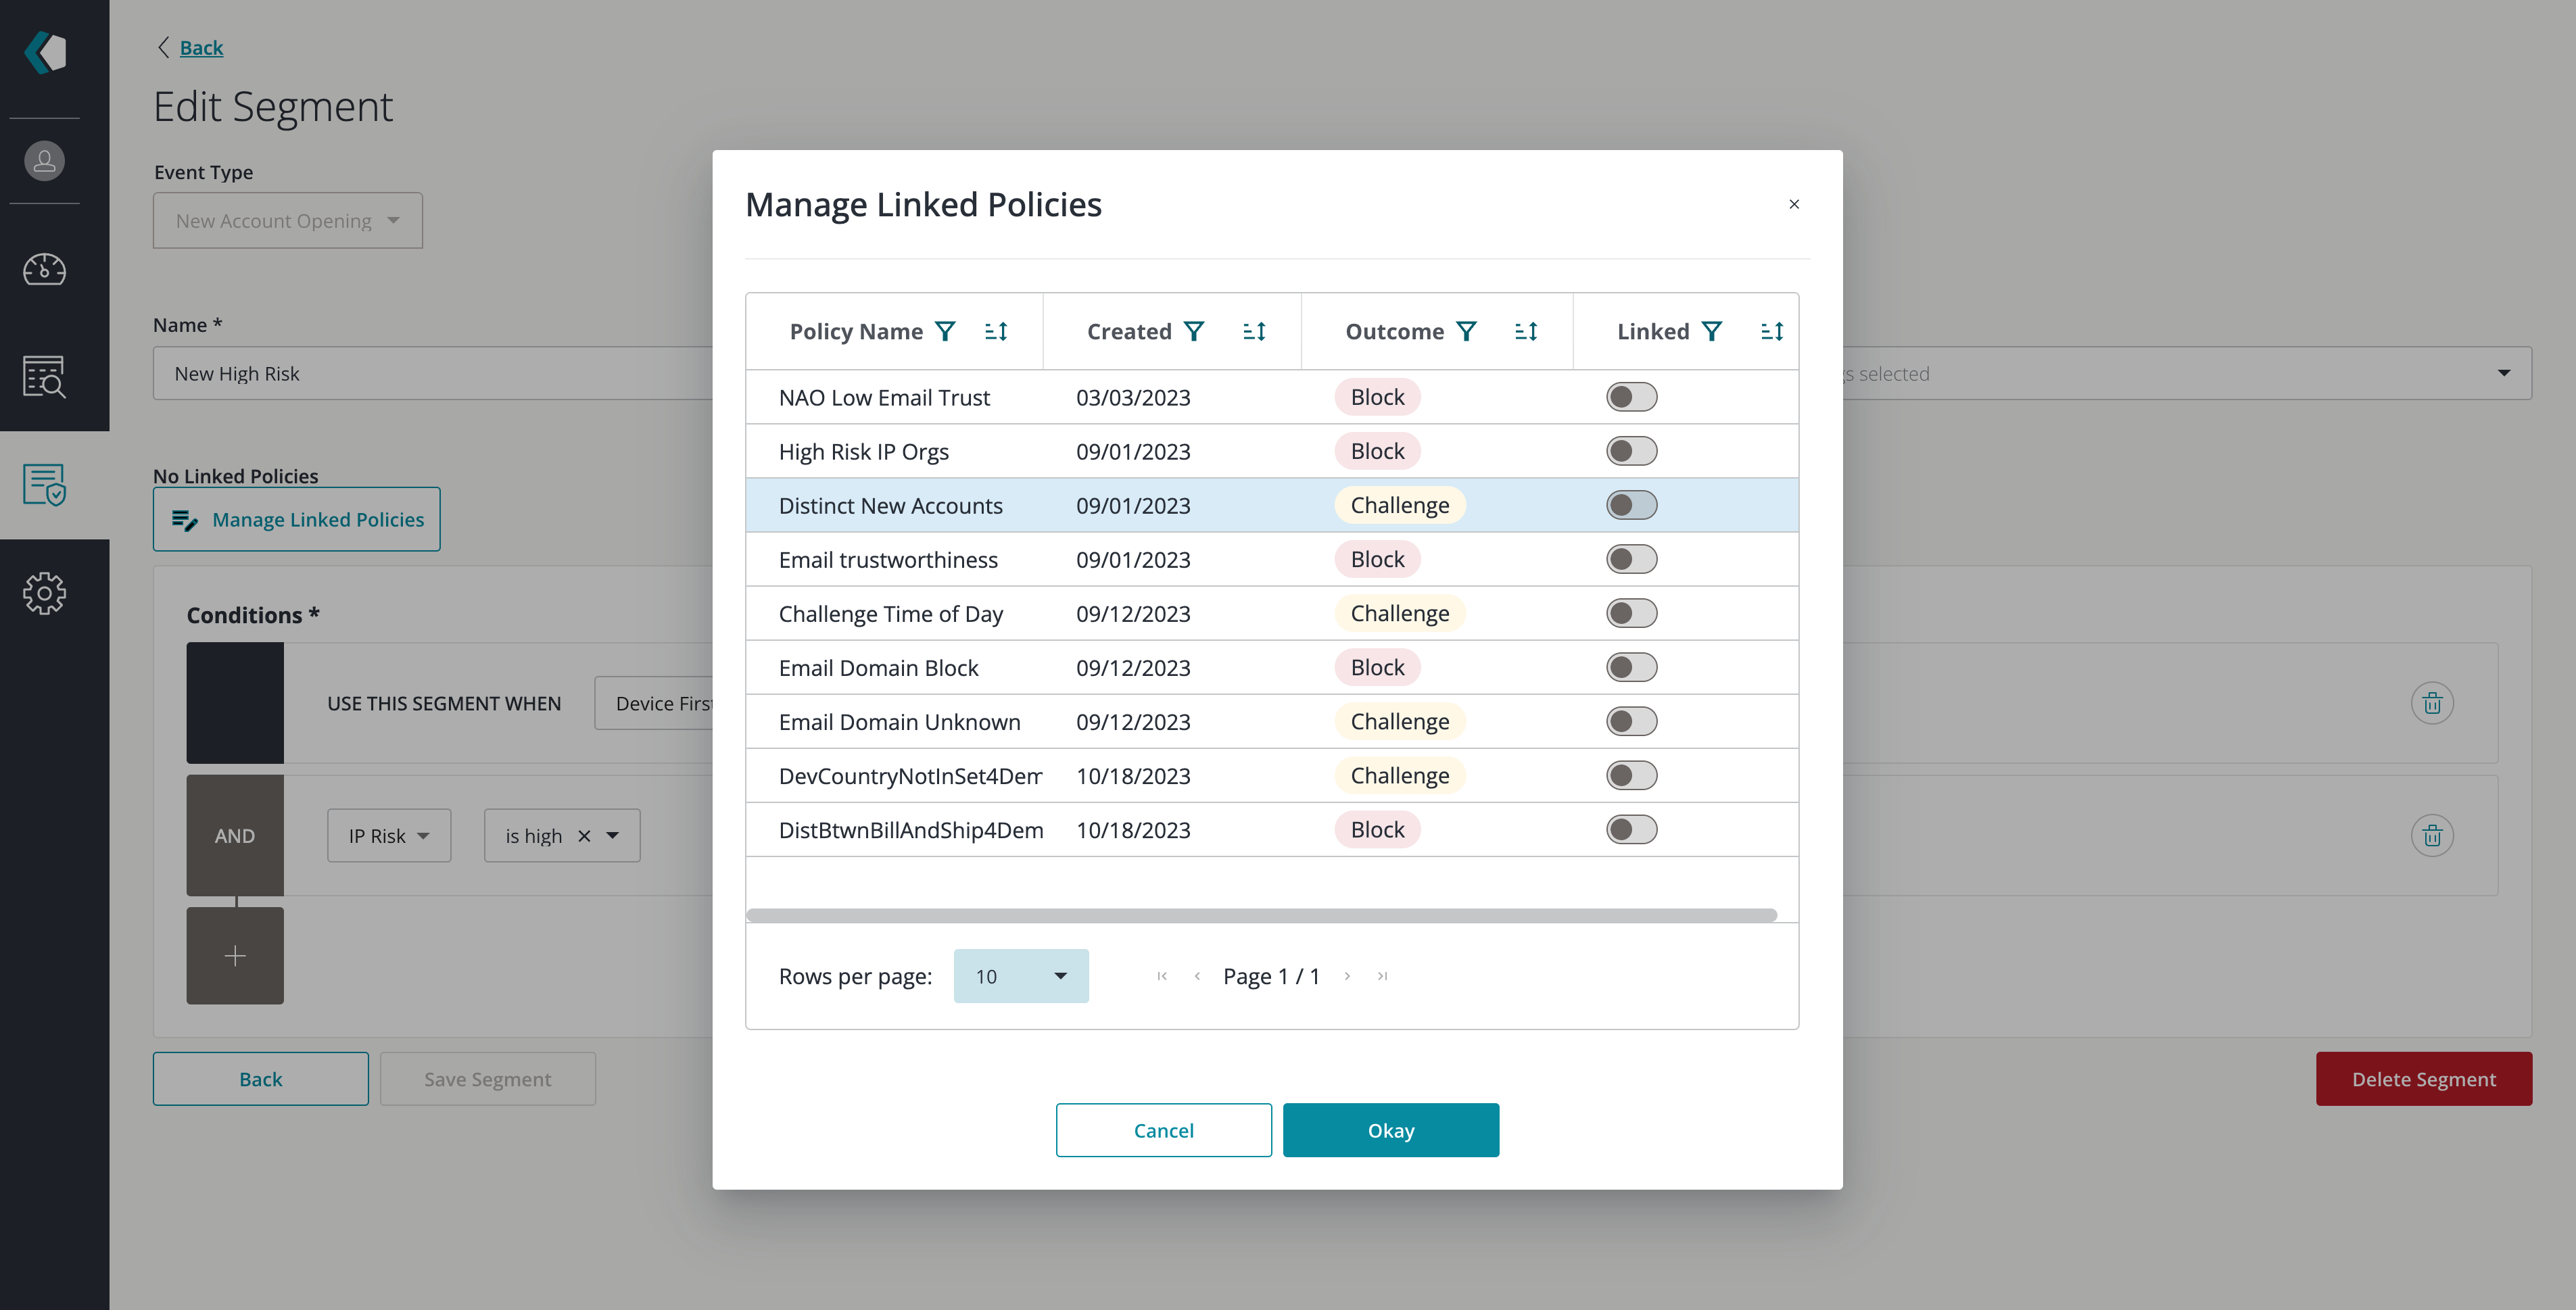Click the AND operator block
Image resolution: width=2576 pixels, height=1310 pixels.
pos(235,835)
